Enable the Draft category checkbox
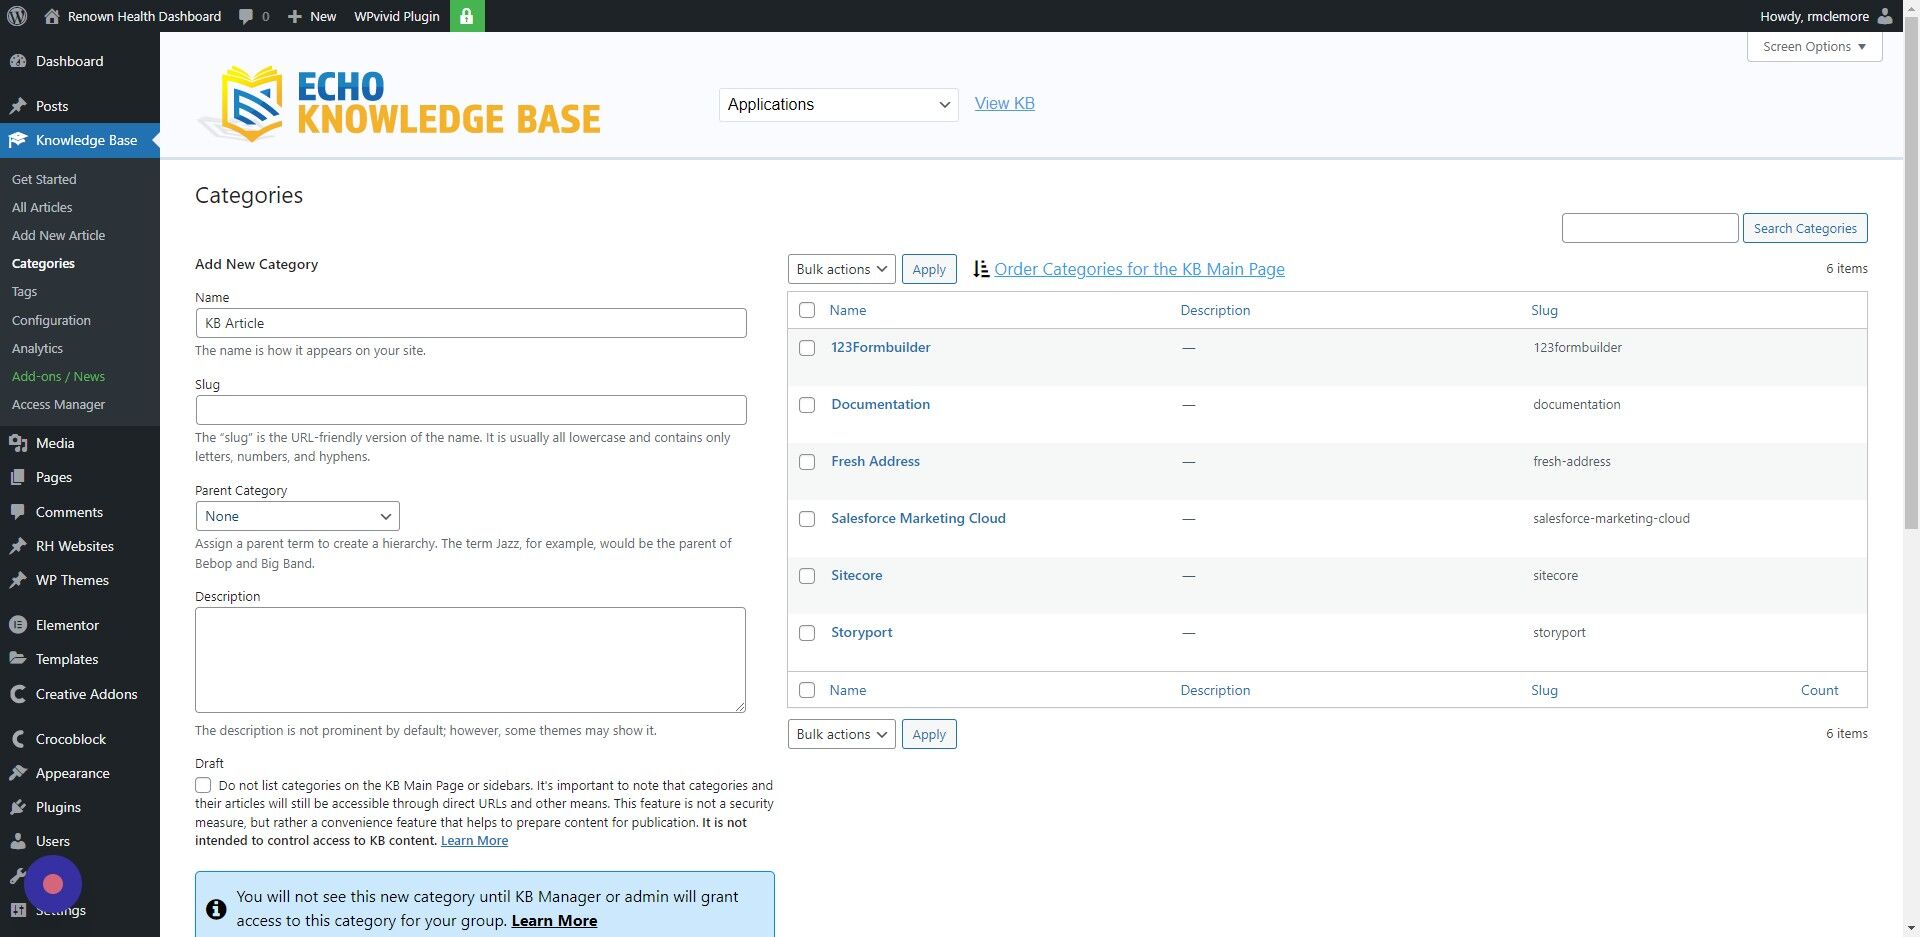This screenshot has width=1920, height=937. tap(203, 785)
